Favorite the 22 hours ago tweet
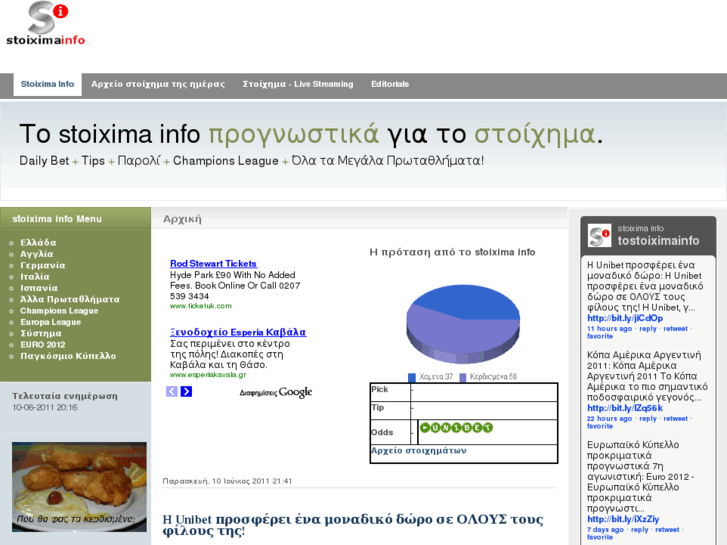This screenshot has width=727, height=545. (600, 426)
